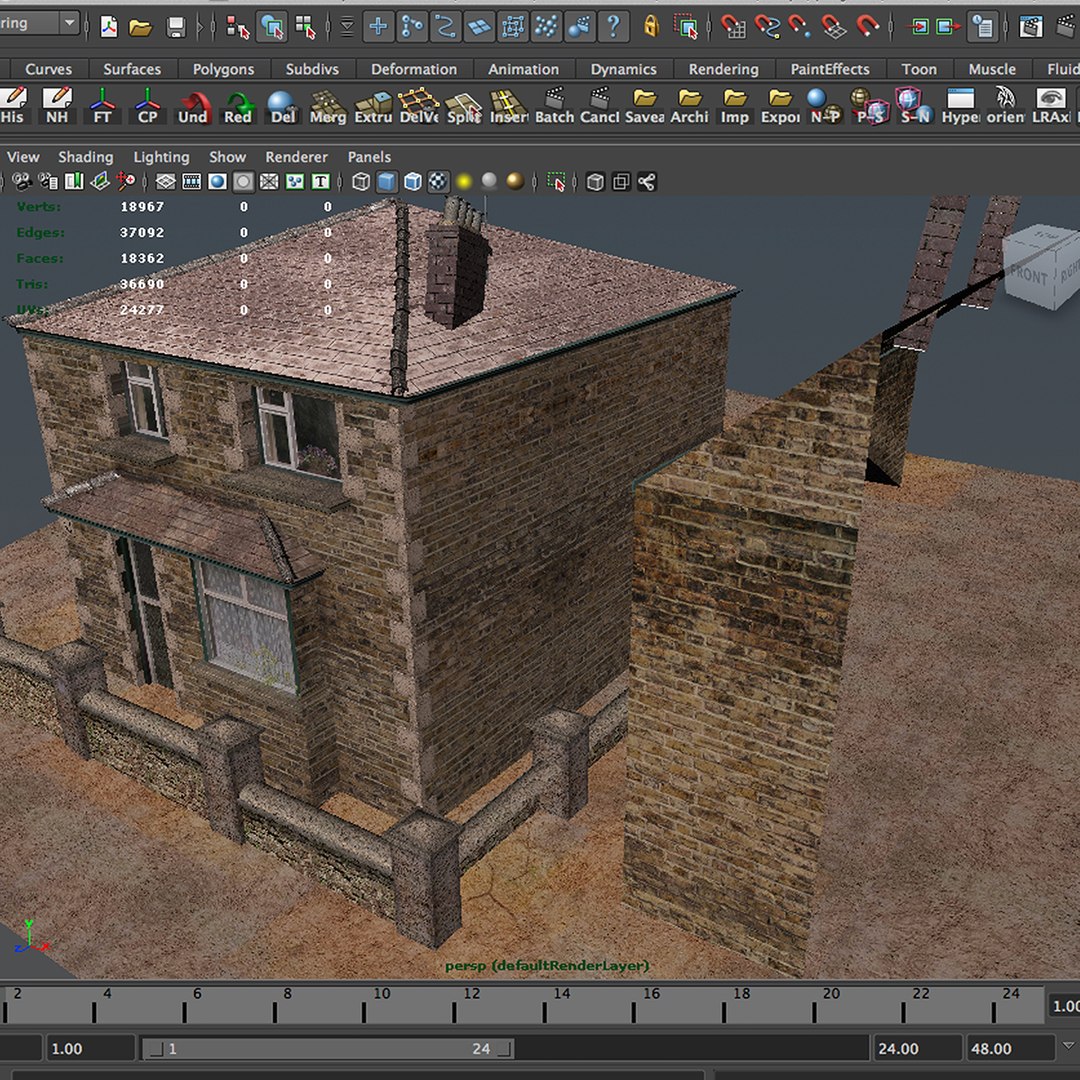
Task: Toggle rendering selection mask icon
Action: click(580, 27)
